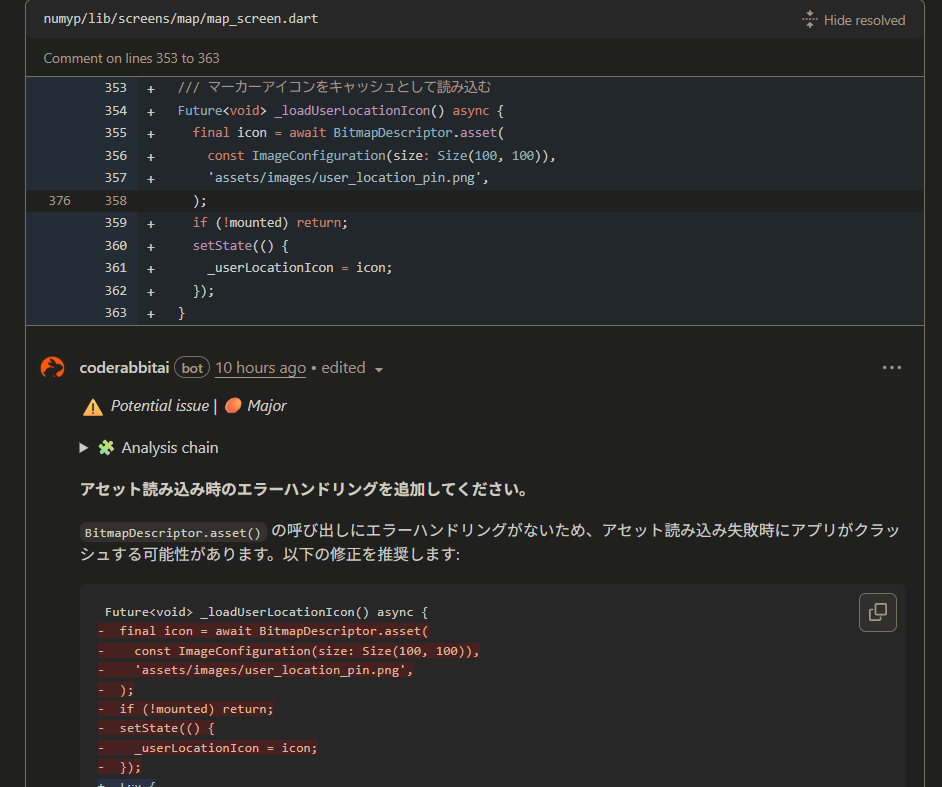Copy the suggested code block
The image size is (942, 787).
[877, 612]
